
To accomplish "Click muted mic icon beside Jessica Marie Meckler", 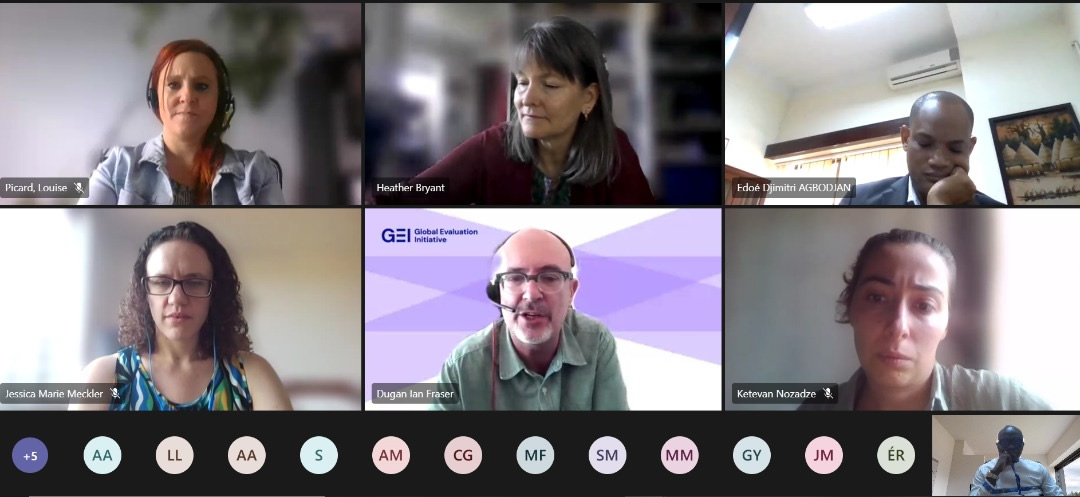I will [115, 394].
